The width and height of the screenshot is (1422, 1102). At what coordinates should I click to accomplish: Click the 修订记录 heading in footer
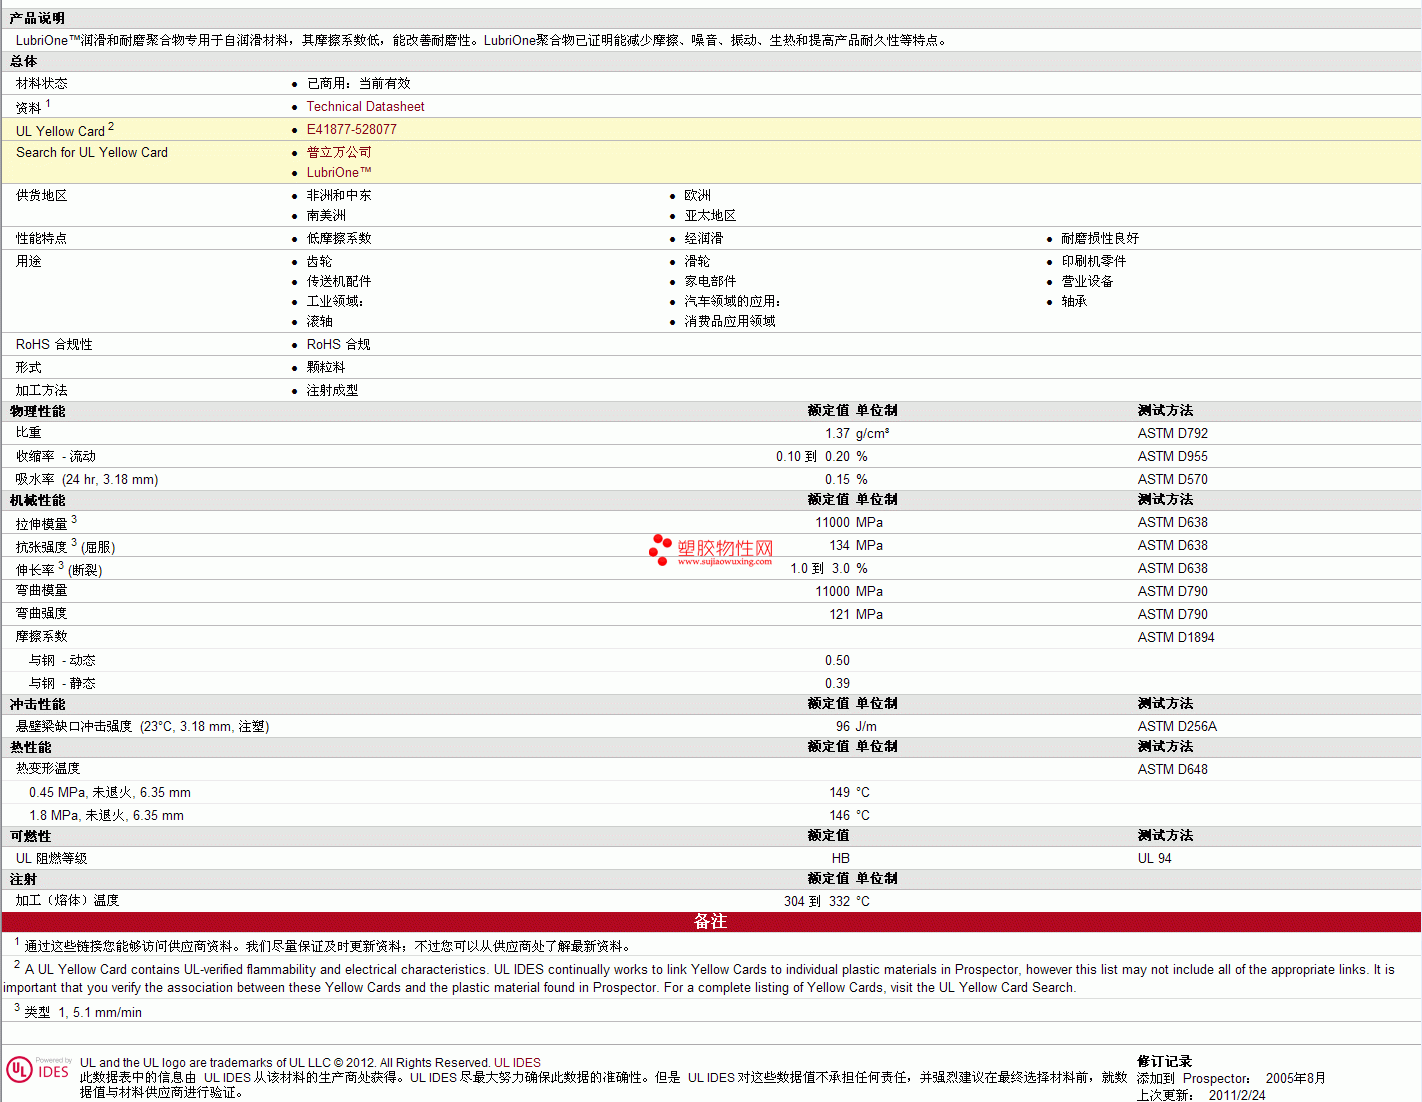click(x=1164, y=1061)
